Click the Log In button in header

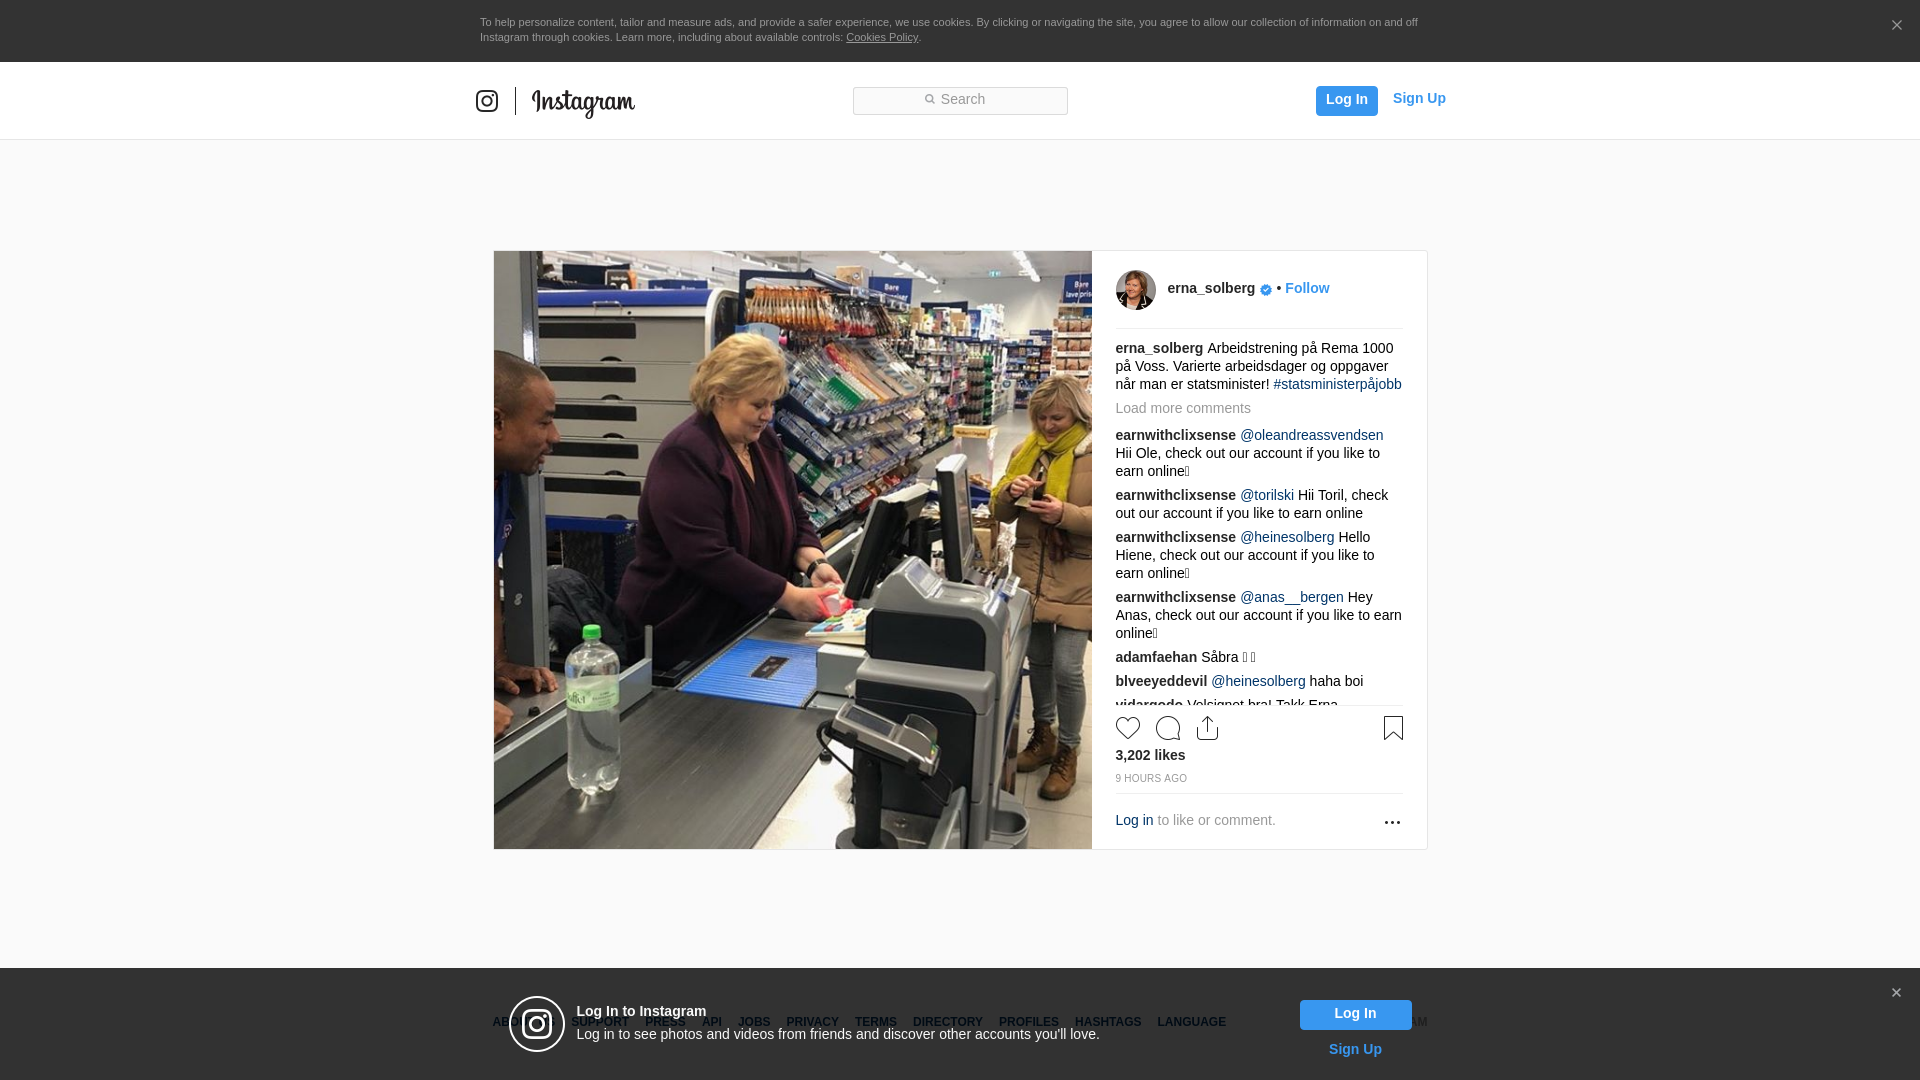[x=1347, y=101]
